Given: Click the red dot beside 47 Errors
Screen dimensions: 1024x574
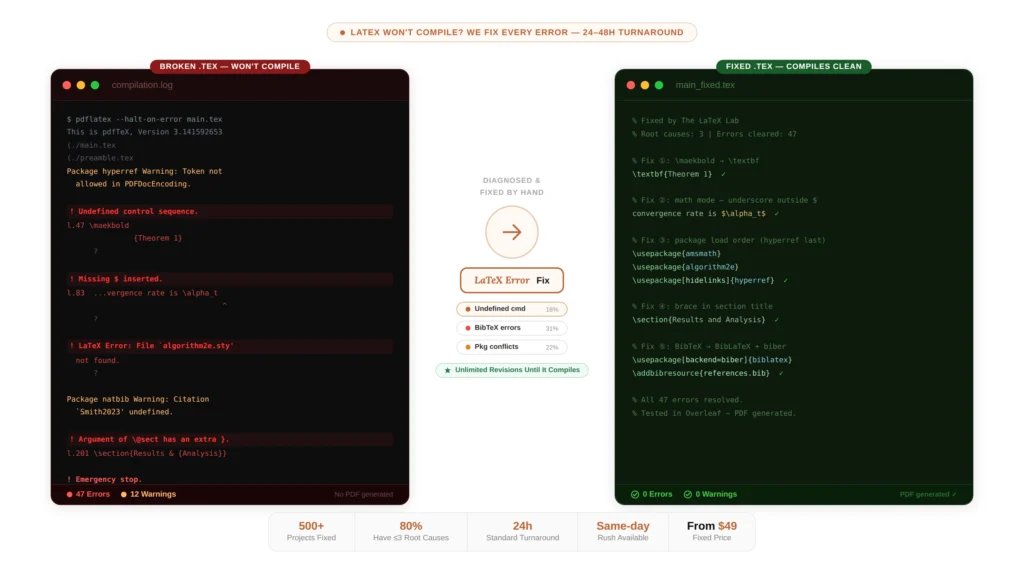Looking at the screenshot, I should pyautogui.click(x=69, y=494).
